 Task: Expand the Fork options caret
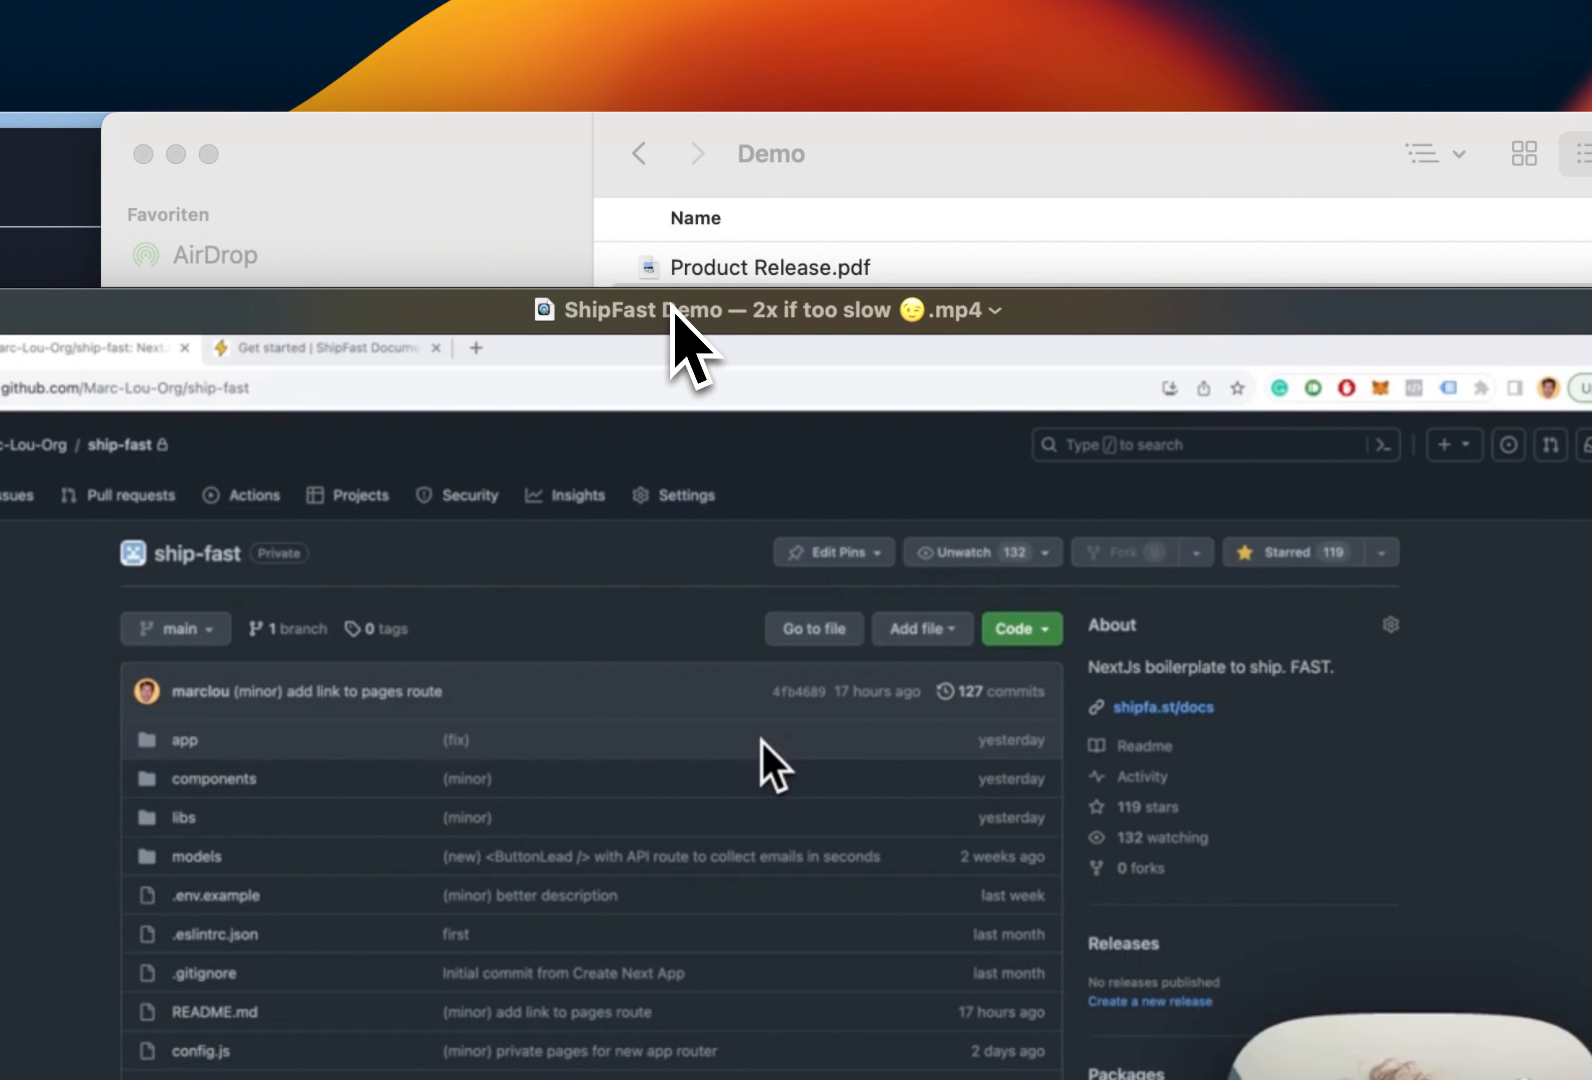1196,552
